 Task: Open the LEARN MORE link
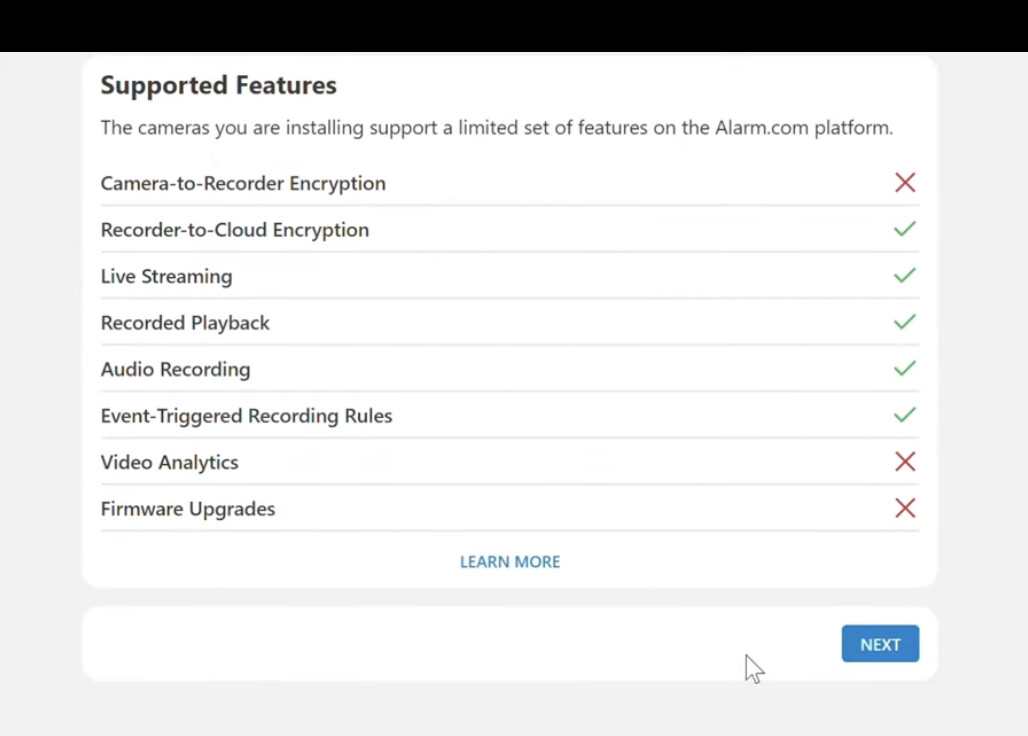click(x=509, y=562)
